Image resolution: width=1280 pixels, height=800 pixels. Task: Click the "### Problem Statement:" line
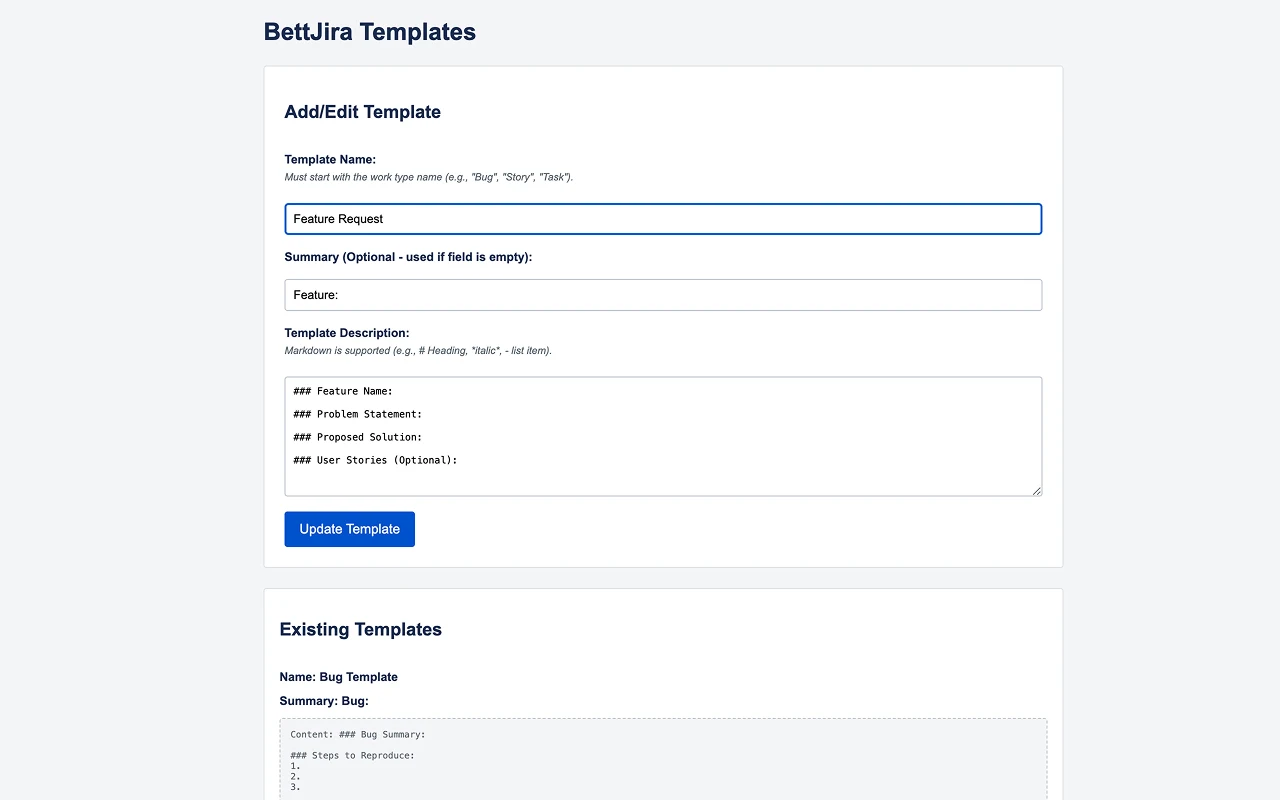coord(358,414)
